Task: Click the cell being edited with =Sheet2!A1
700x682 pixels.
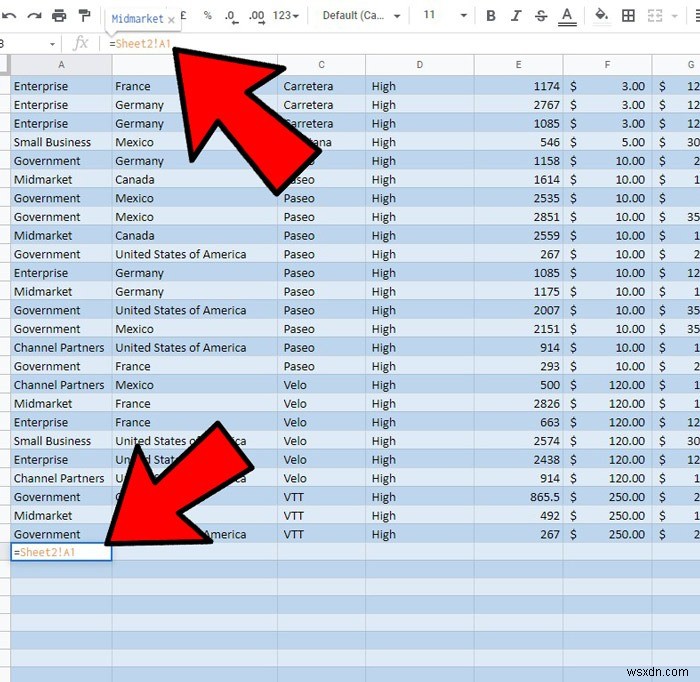Action: (x=61, y=552)
